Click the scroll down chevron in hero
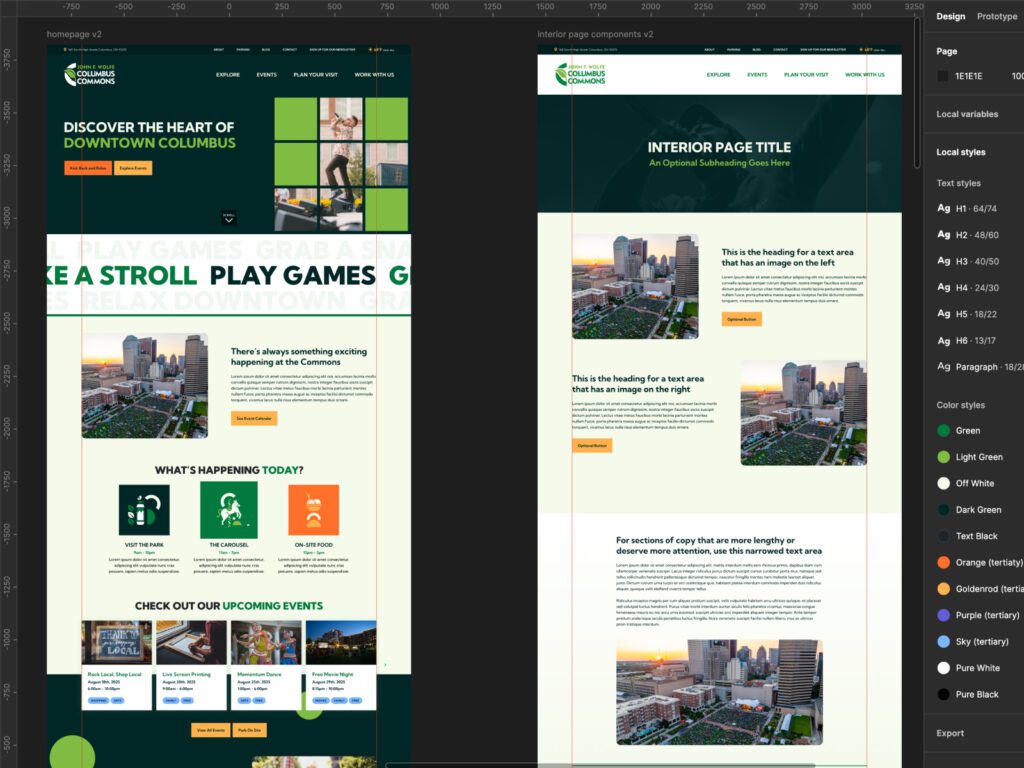Screen dimensions: 1024x768 click(x=229, y=218)
